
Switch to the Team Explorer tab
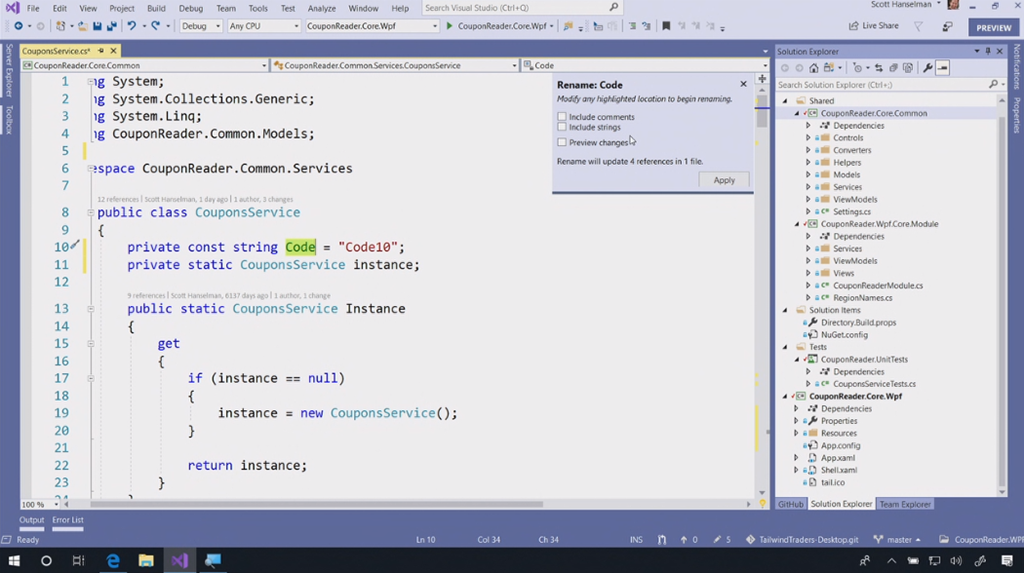(904, 504)
